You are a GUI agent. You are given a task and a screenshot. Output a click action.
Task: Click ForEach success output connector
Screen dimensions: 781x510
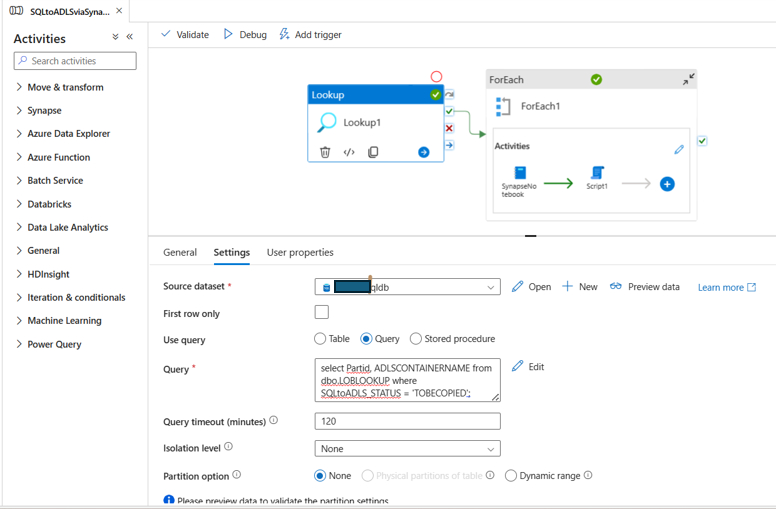click(x=702, y=141)
